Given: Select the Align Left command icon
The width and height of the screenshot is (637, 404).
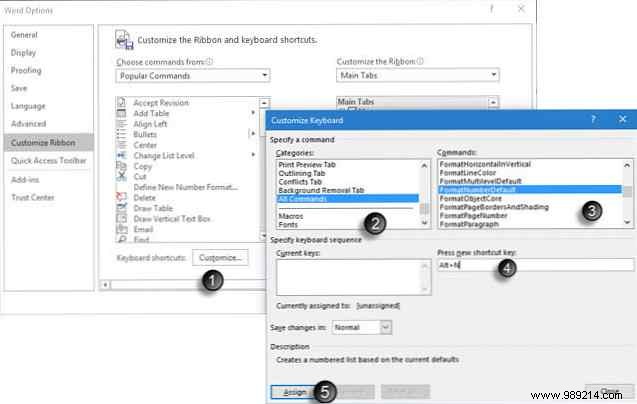Looking at the screenshot, I should point(121,124).
